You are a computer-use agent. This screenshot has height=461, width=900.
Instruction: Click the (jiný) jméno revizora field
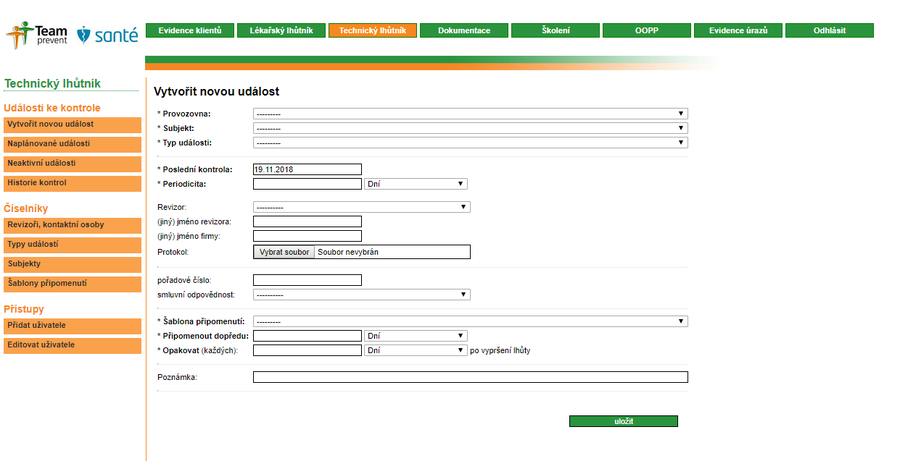point(307,221)
